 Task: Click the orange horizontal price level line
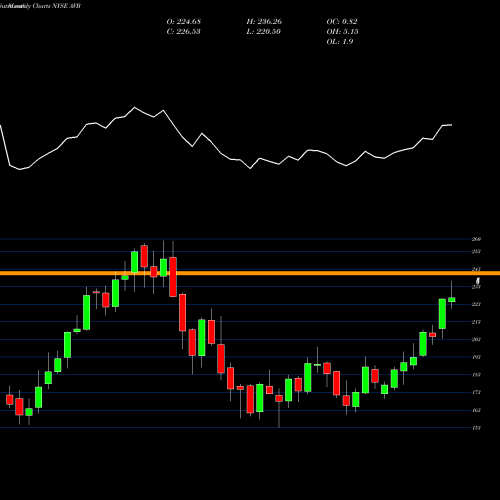(x=250, y=273)
